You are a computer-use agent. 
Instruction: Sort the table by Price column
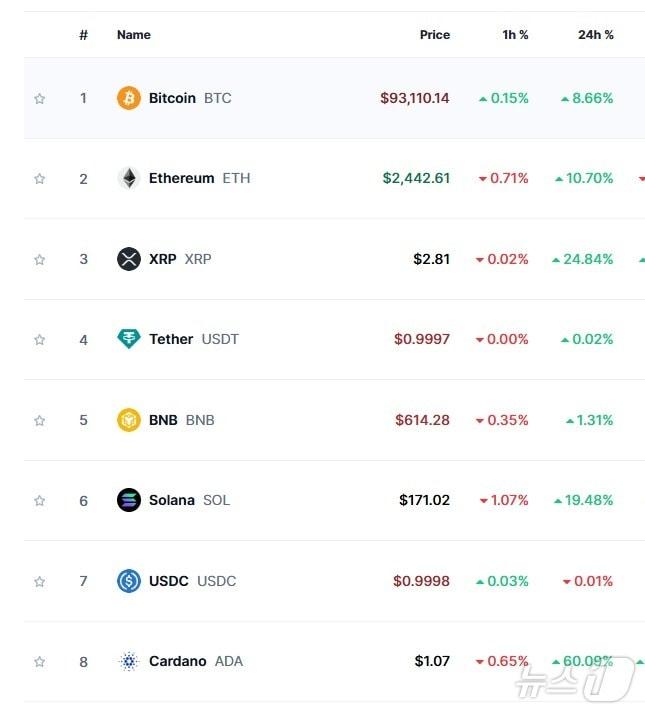point(435,35)
